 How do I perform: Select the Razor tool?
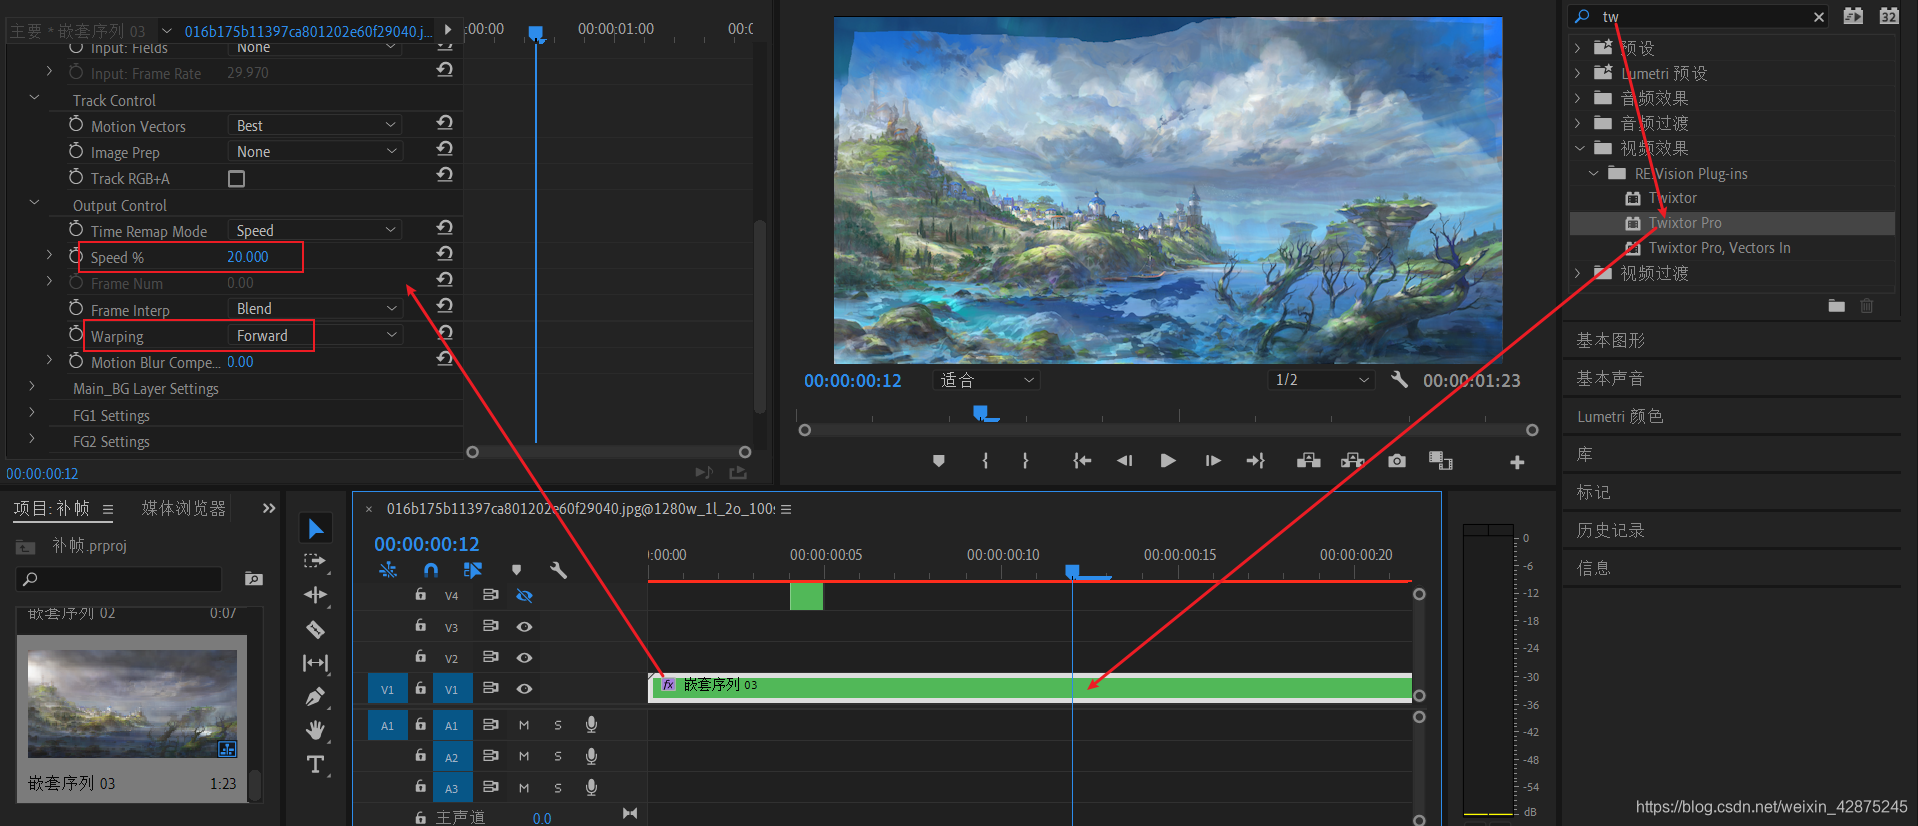pos(316,629)
